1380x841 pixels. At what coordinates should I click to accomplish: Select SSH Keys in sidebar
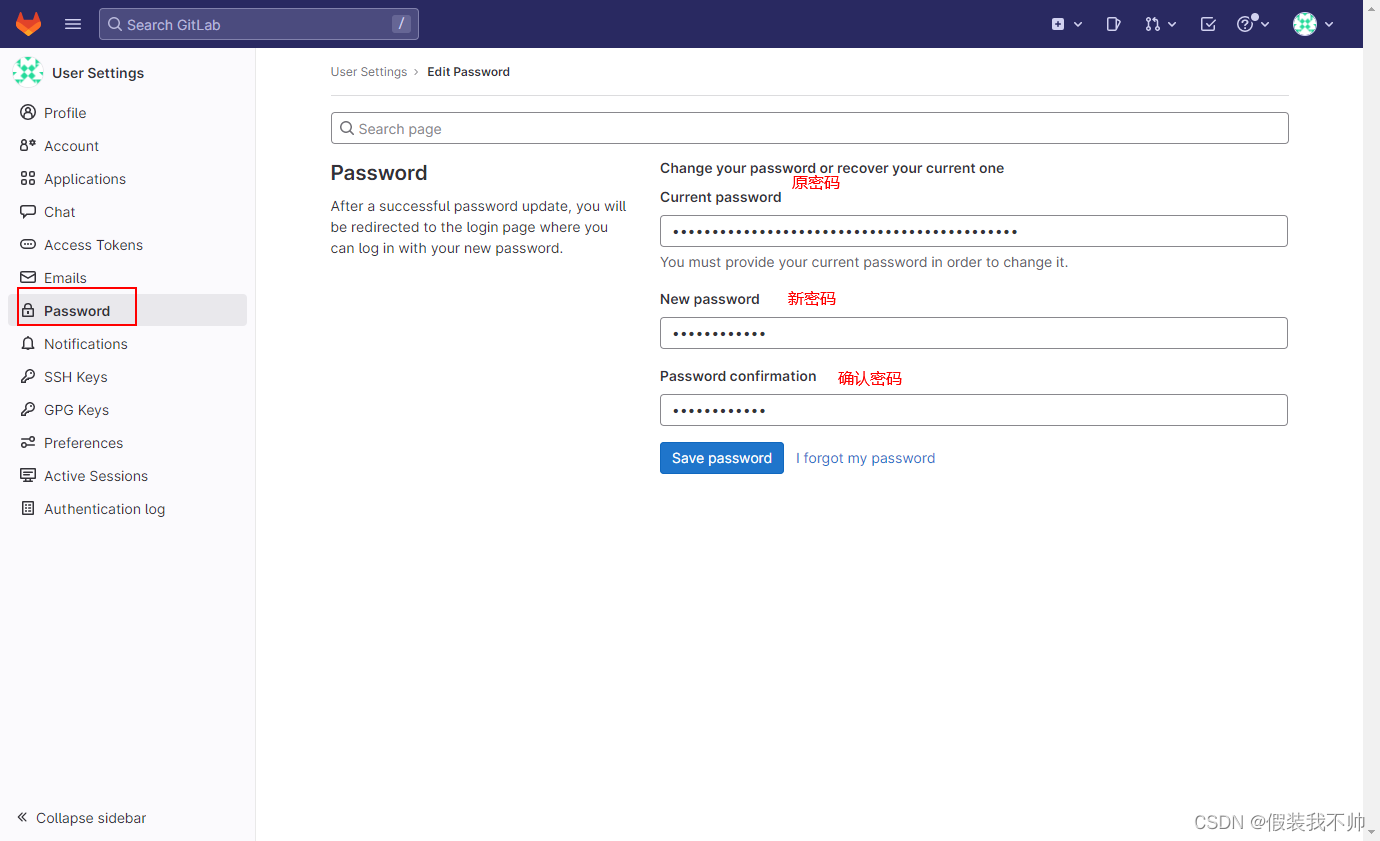click(127, 376)
